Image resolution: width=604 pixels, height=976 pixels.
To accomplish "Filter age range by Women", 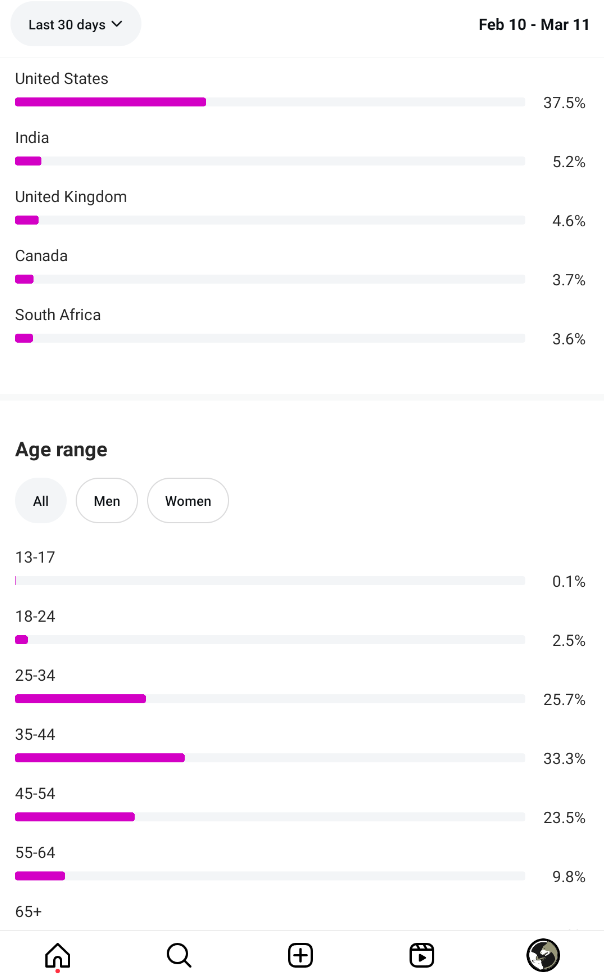I will (x=188, y=501).
